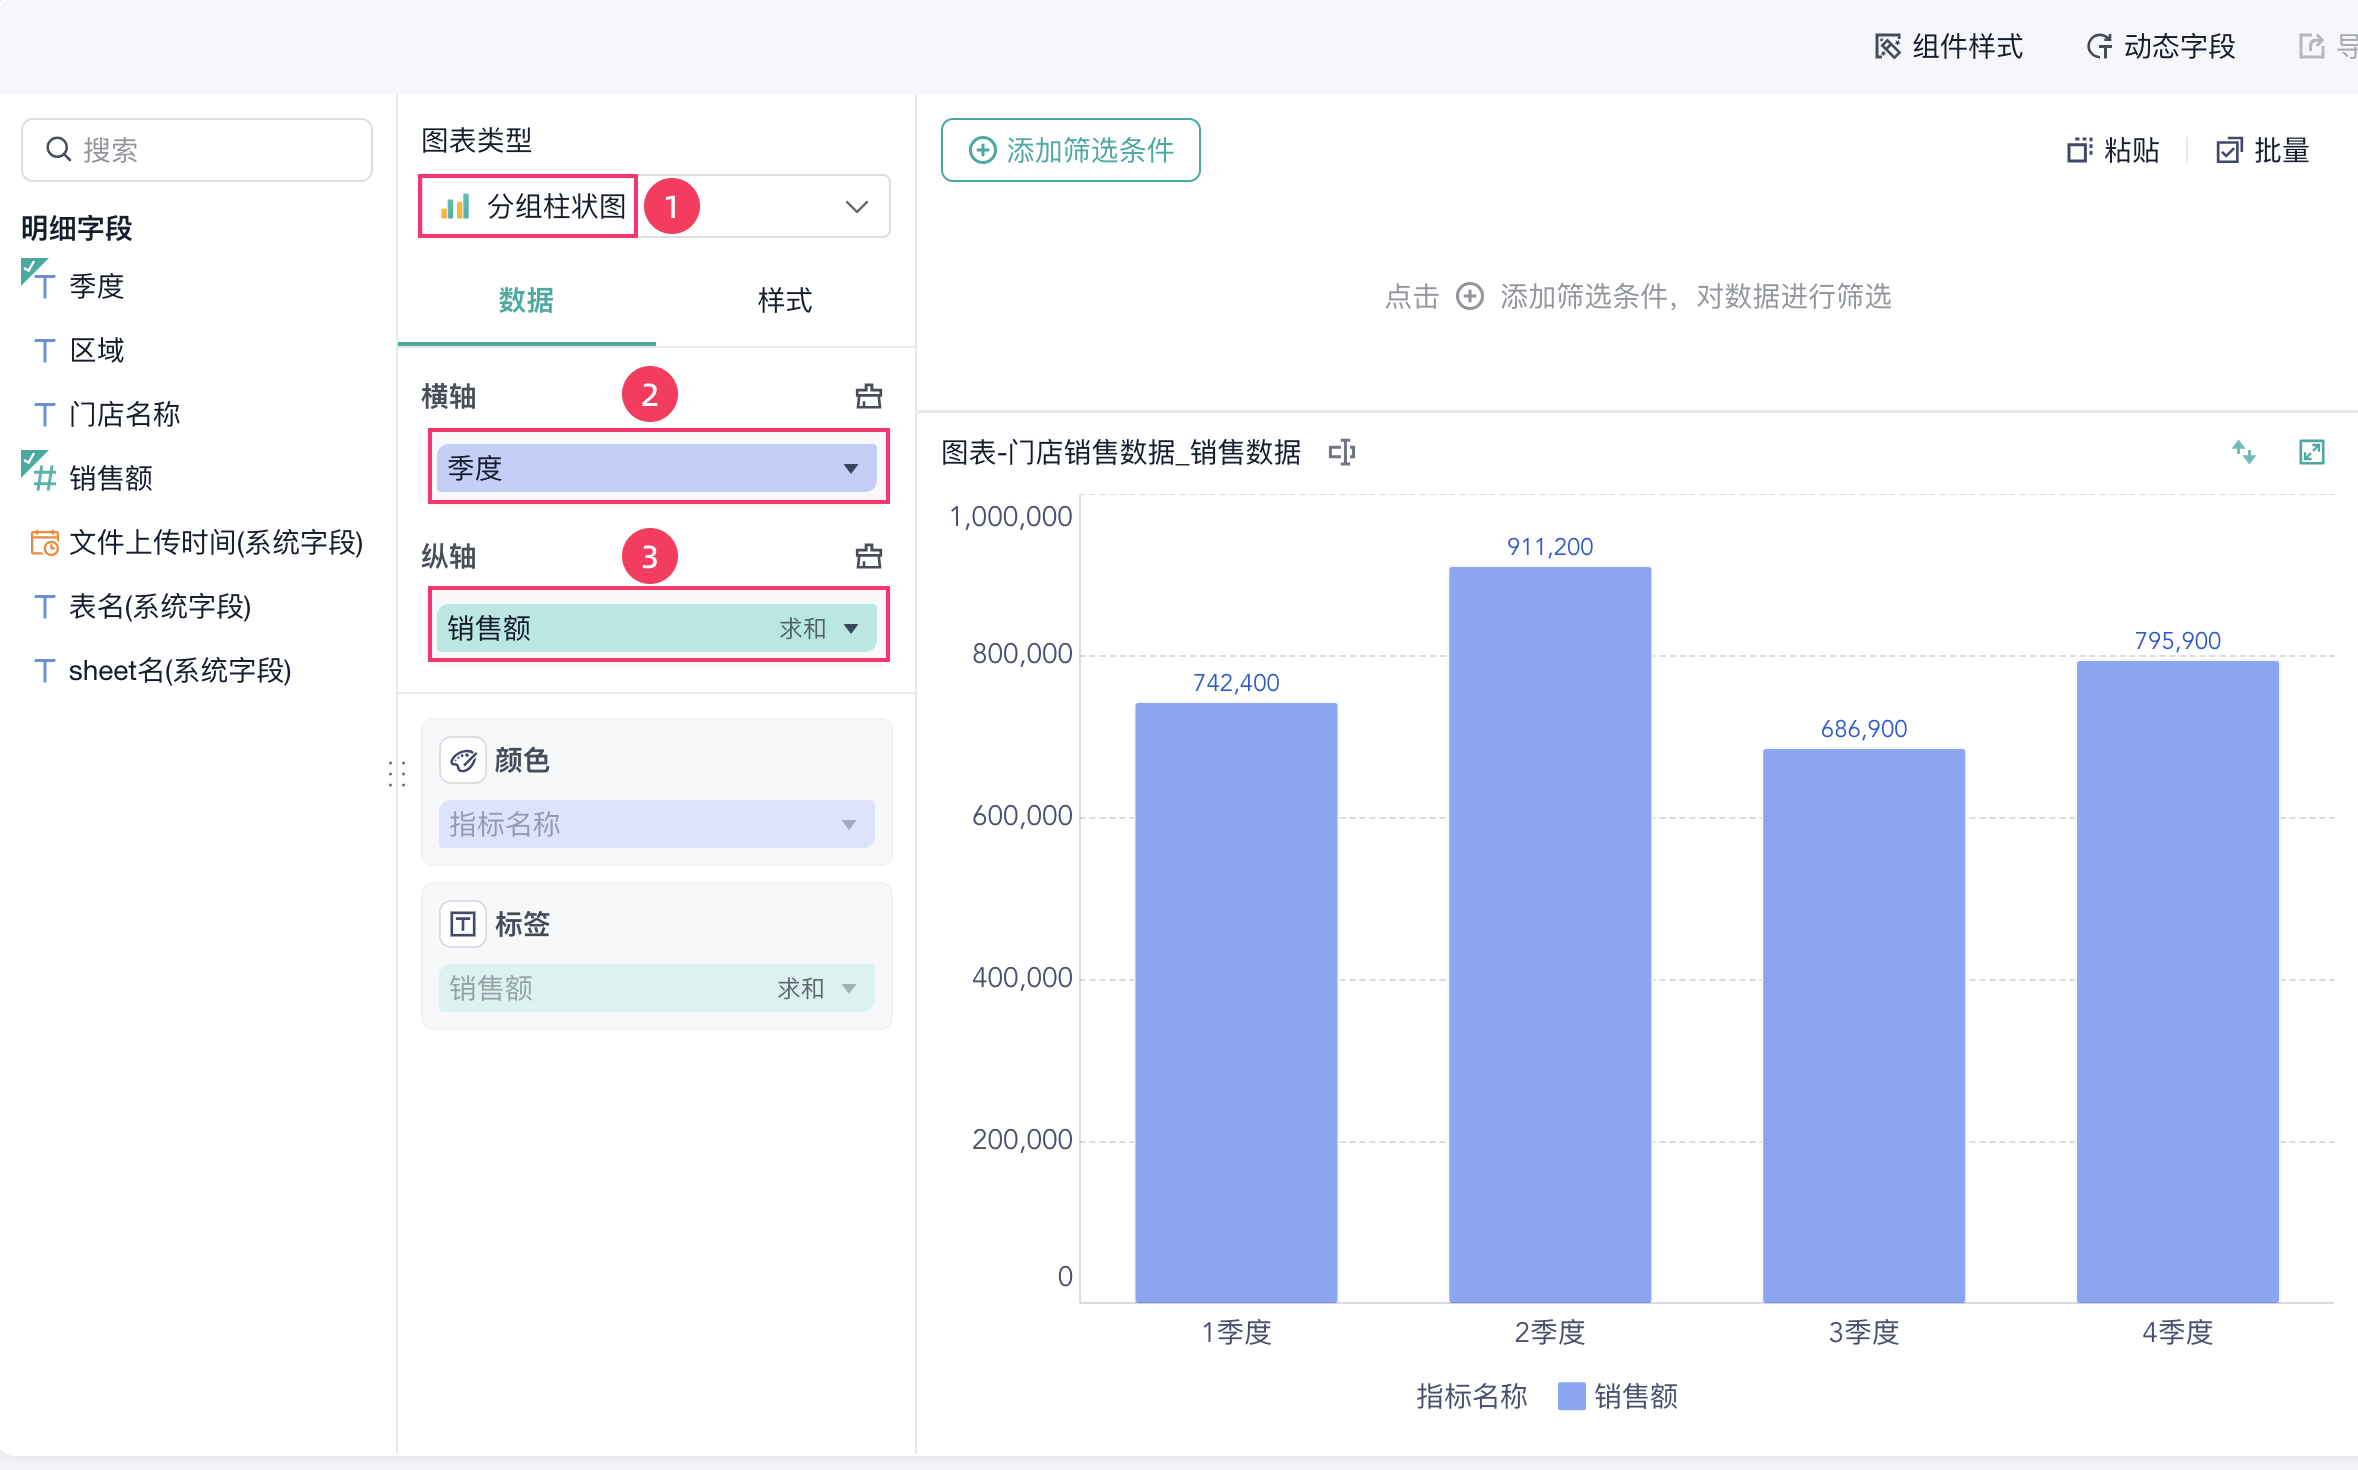
Task: Select the 销售额 field in 明细字段
Action: 110,478
